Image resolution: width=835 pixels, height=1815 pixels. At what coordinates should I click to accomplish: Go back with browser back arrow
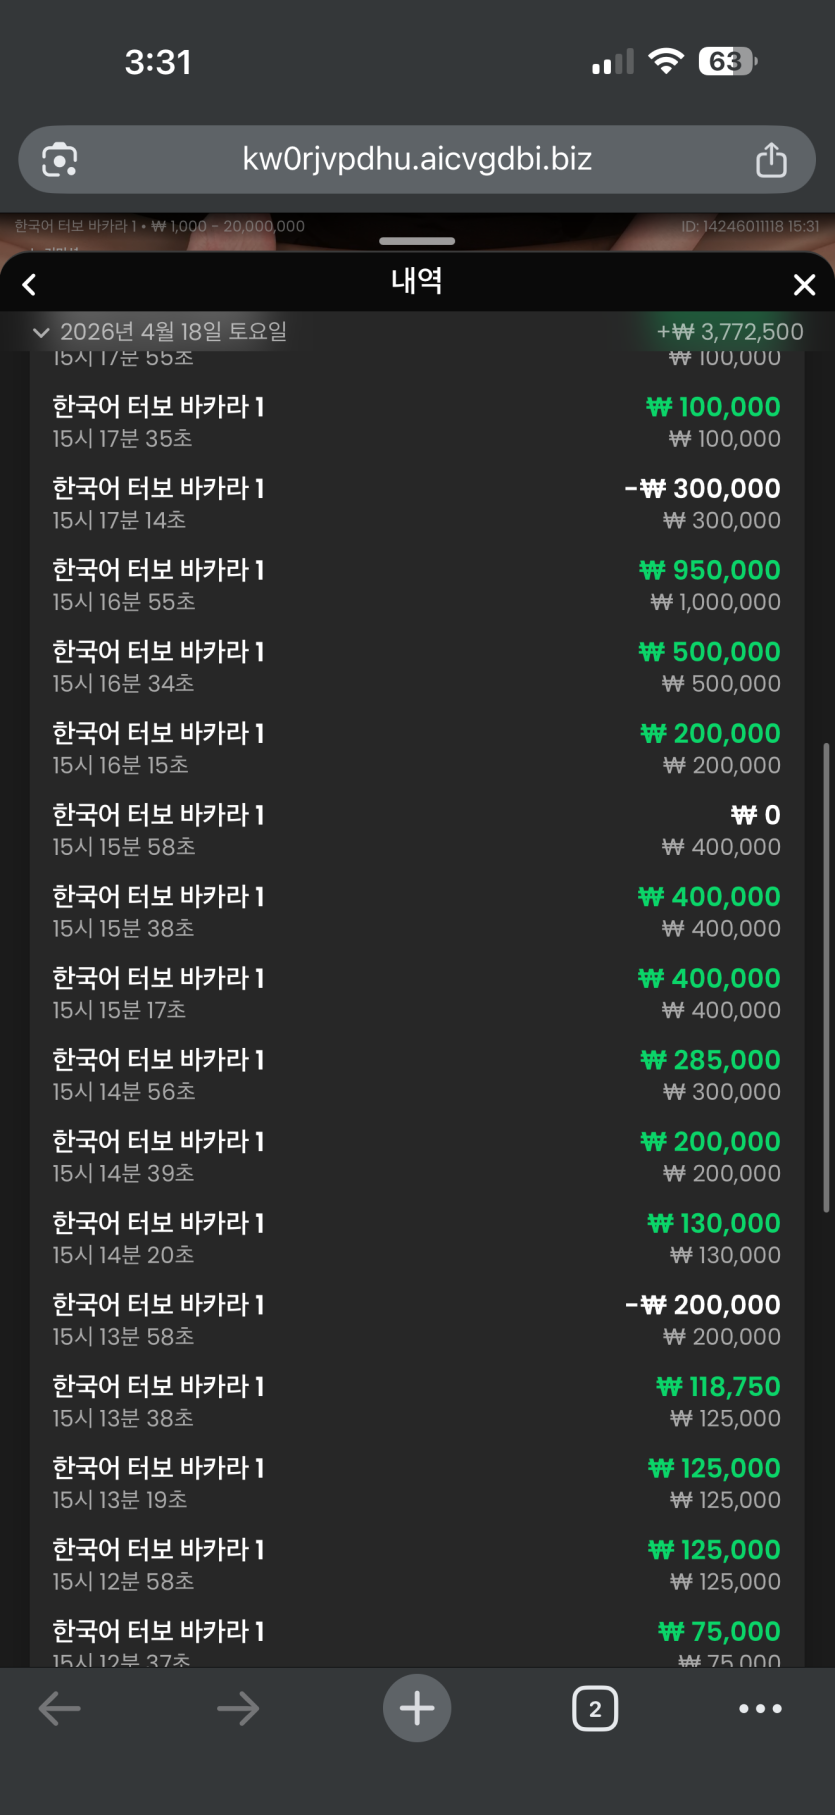(x=59, y=1708)
